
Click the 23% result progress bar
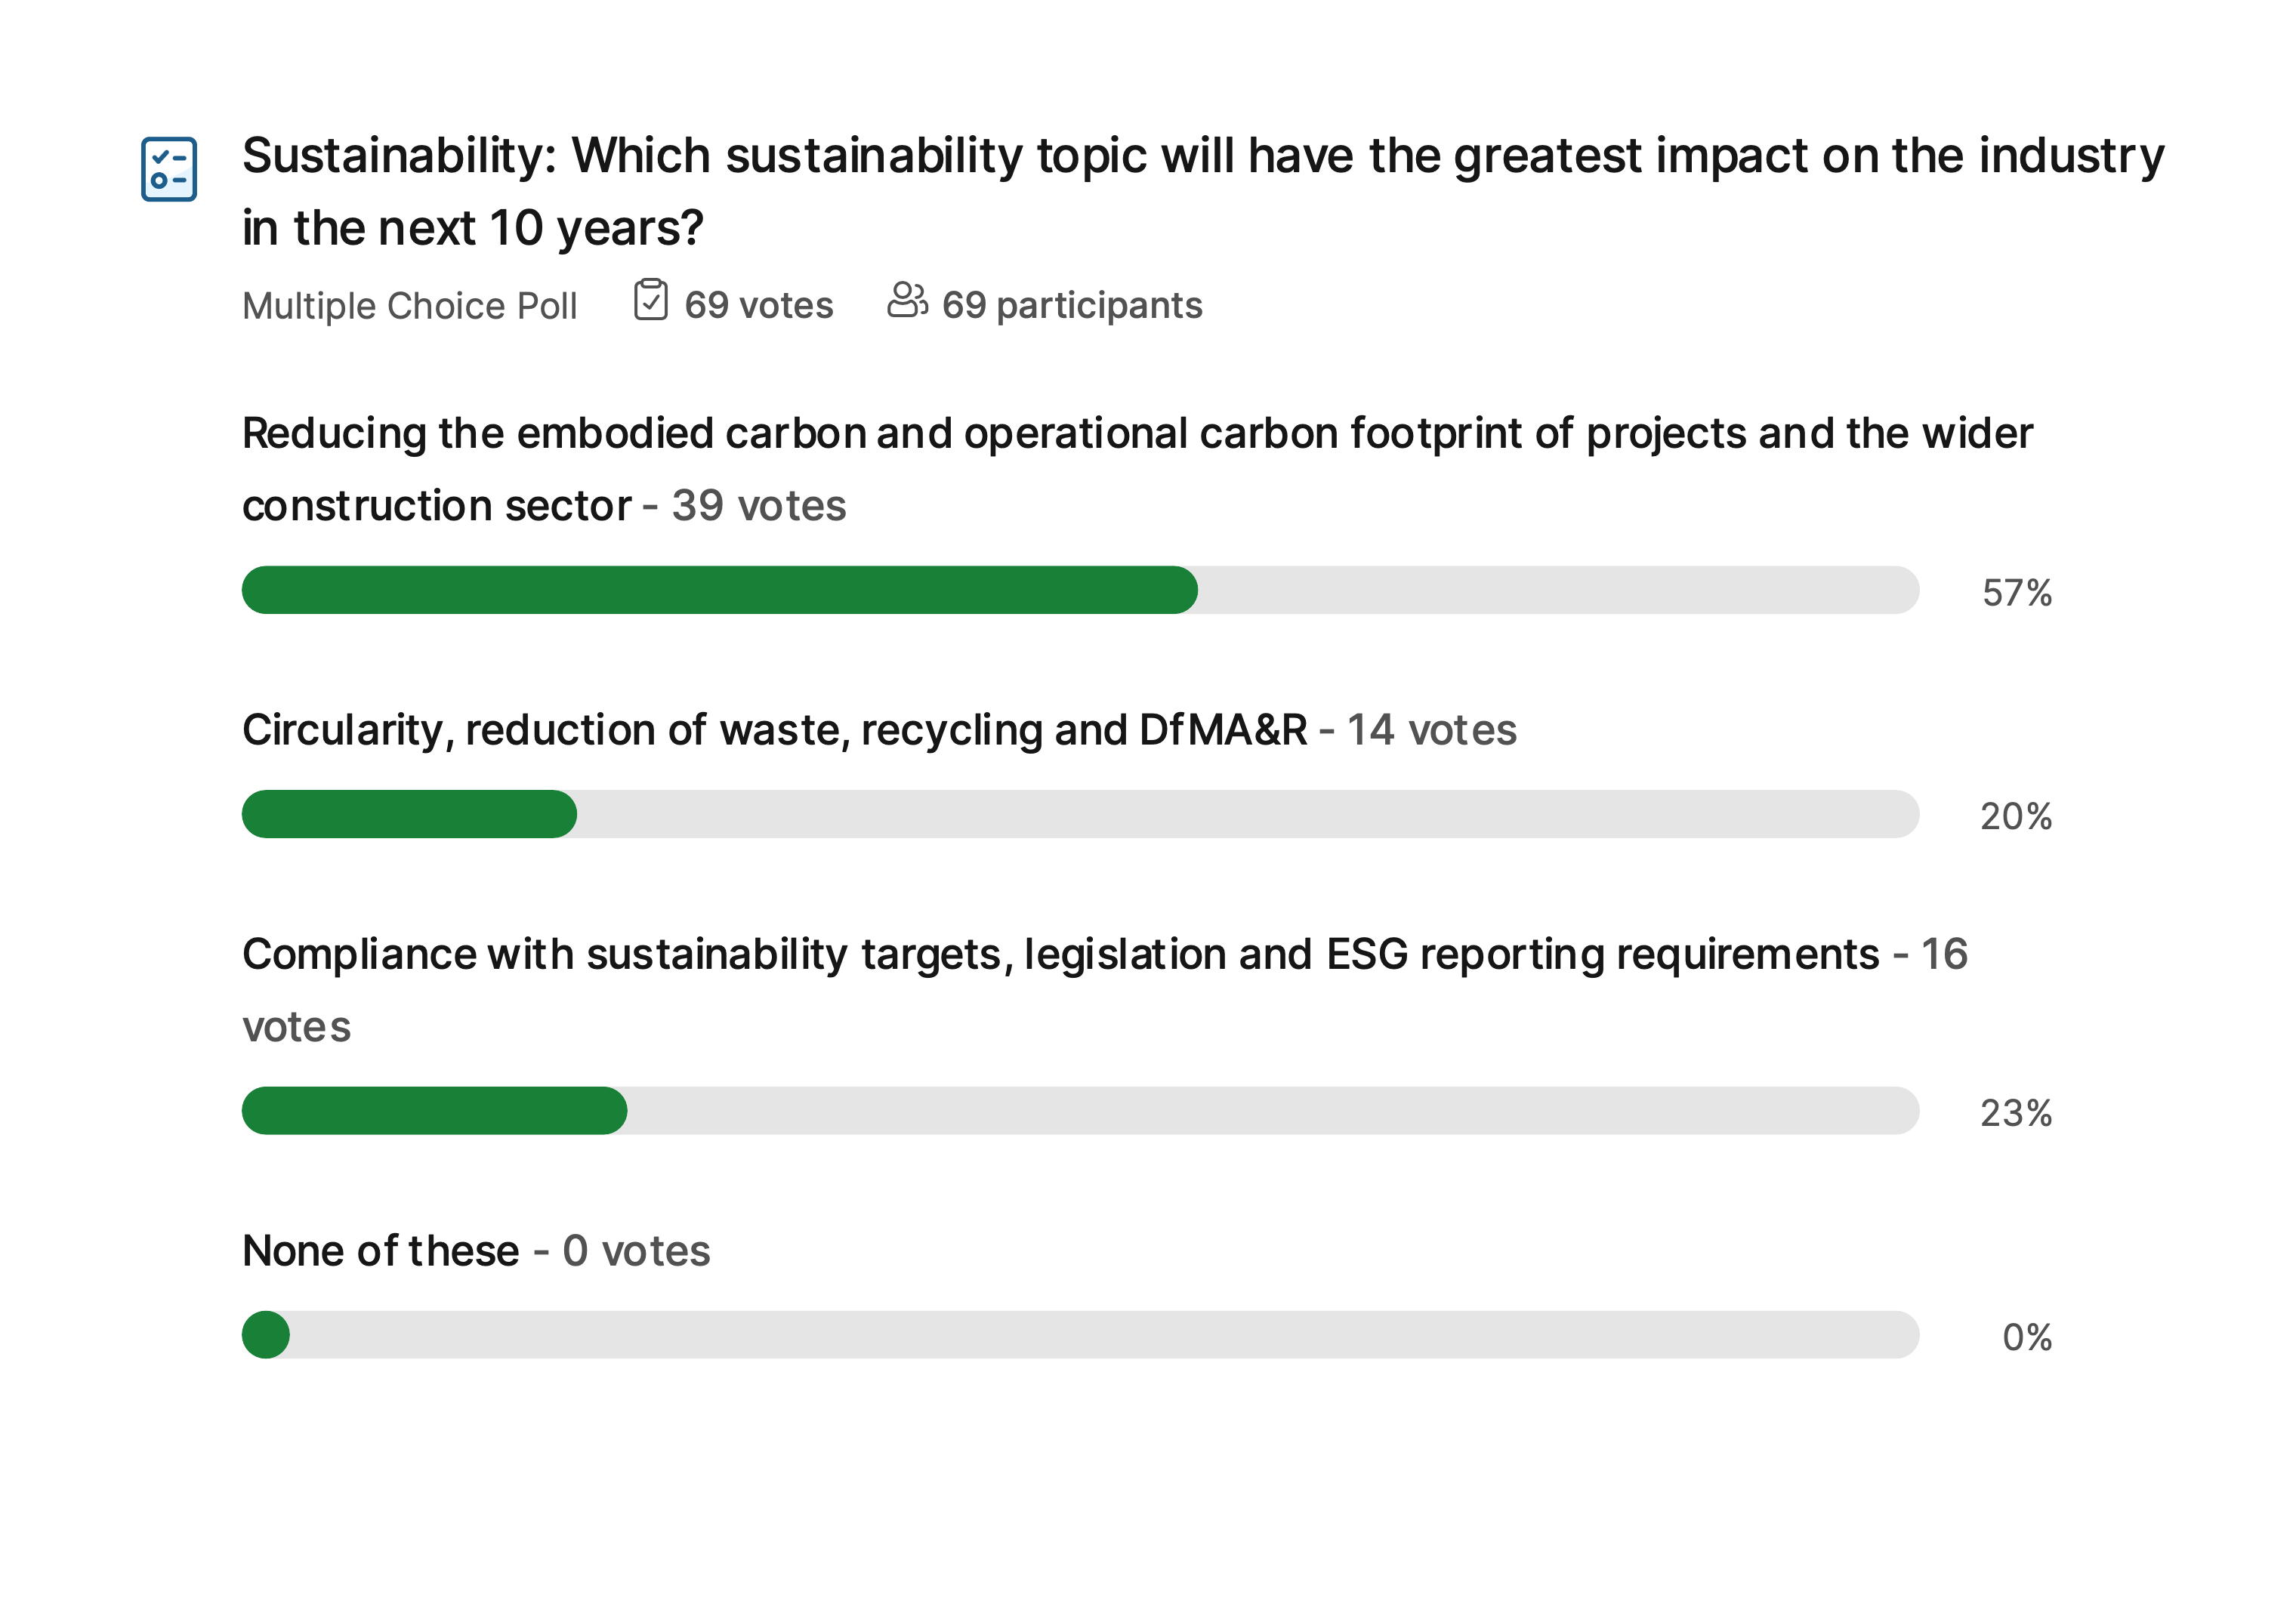point(1081,1111)
